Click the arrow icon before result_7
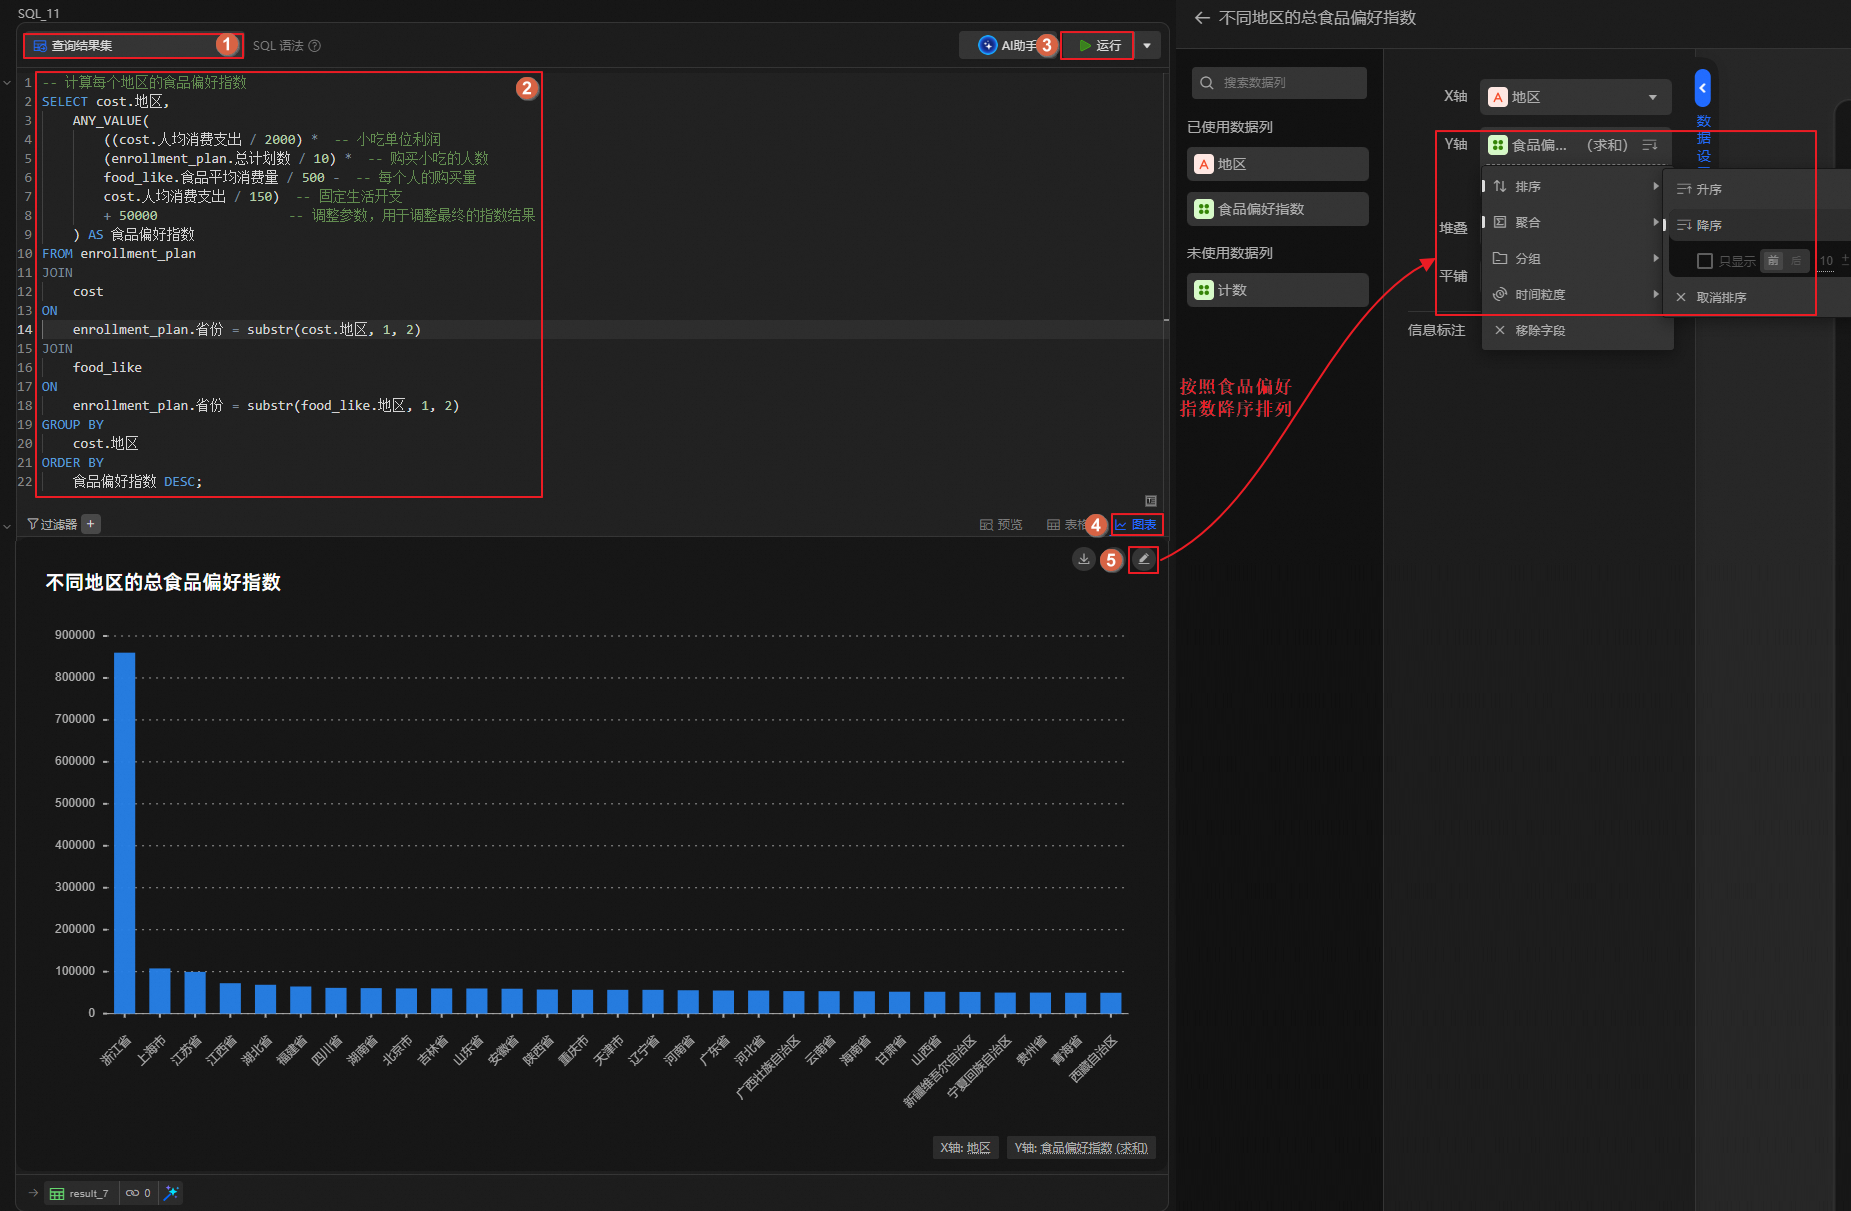Image resolution: width=1851 pixels, height=1211 pixels. 33,1193
